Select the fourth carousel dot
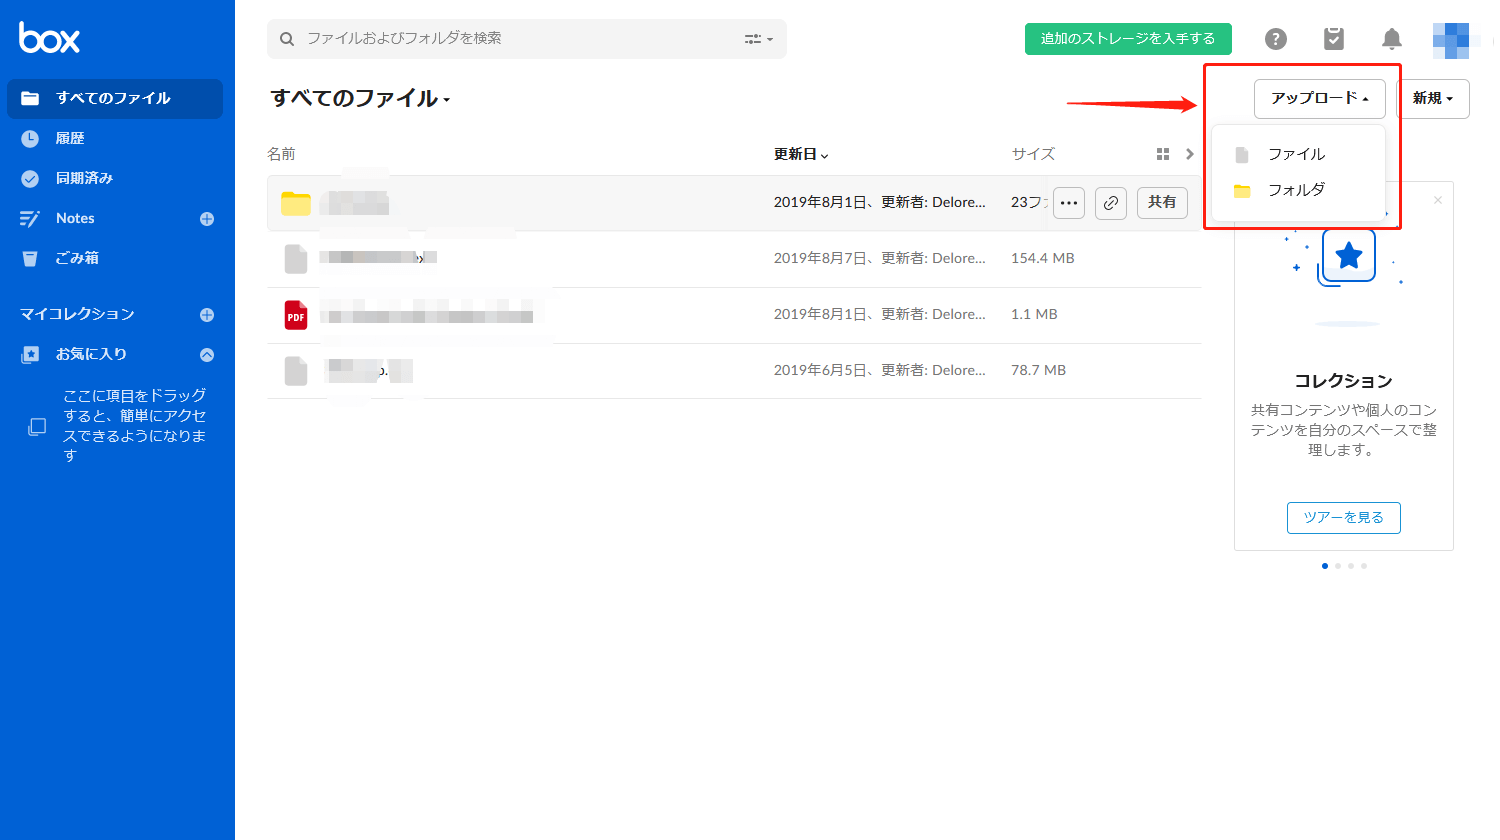1500x840 pixels. click(1364, 566)
